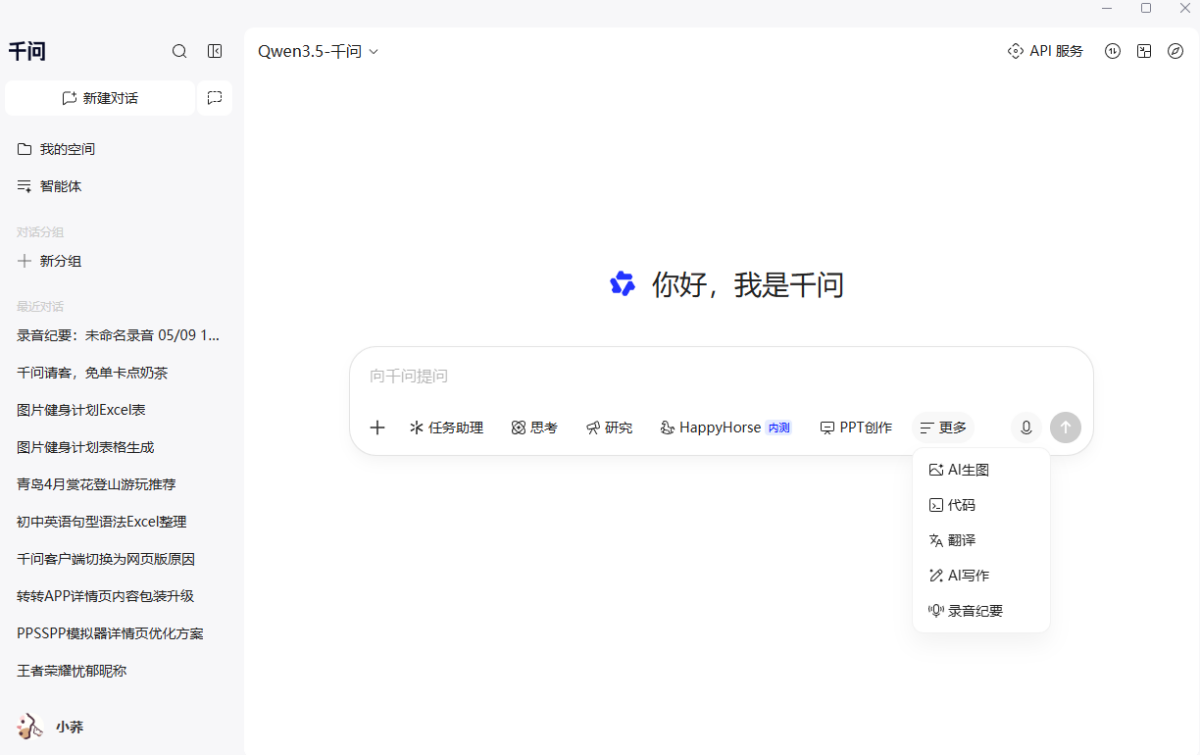Open API 服务 link
Viewport: 1200px width, 755px height.
[1045, 51]
